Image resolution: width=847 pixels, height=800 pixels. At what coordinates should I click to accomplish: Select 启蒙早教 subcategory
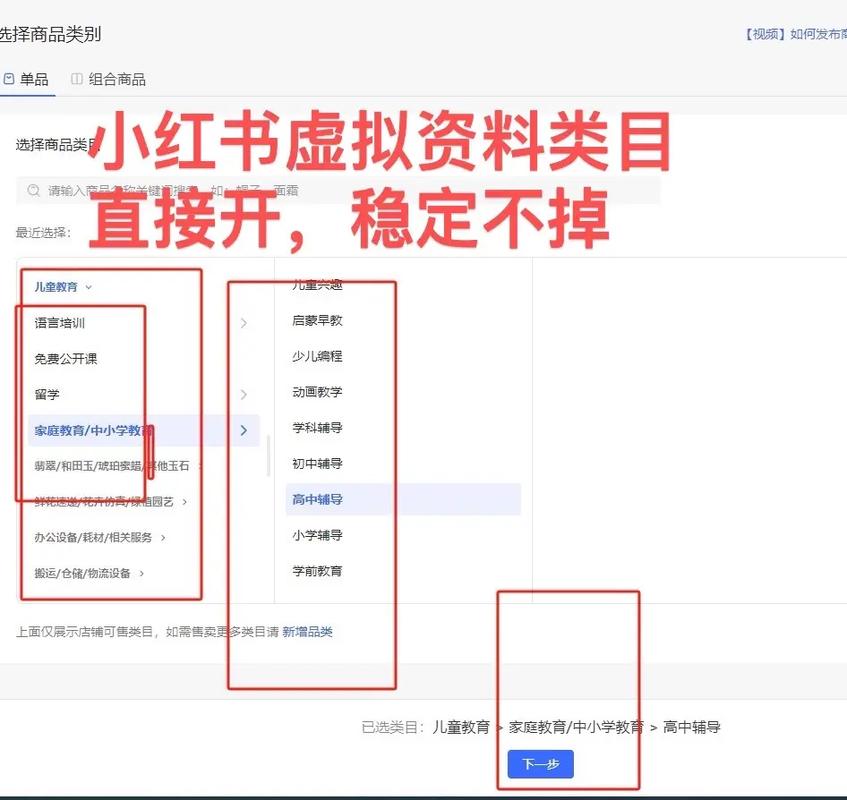tap(317, 321)
